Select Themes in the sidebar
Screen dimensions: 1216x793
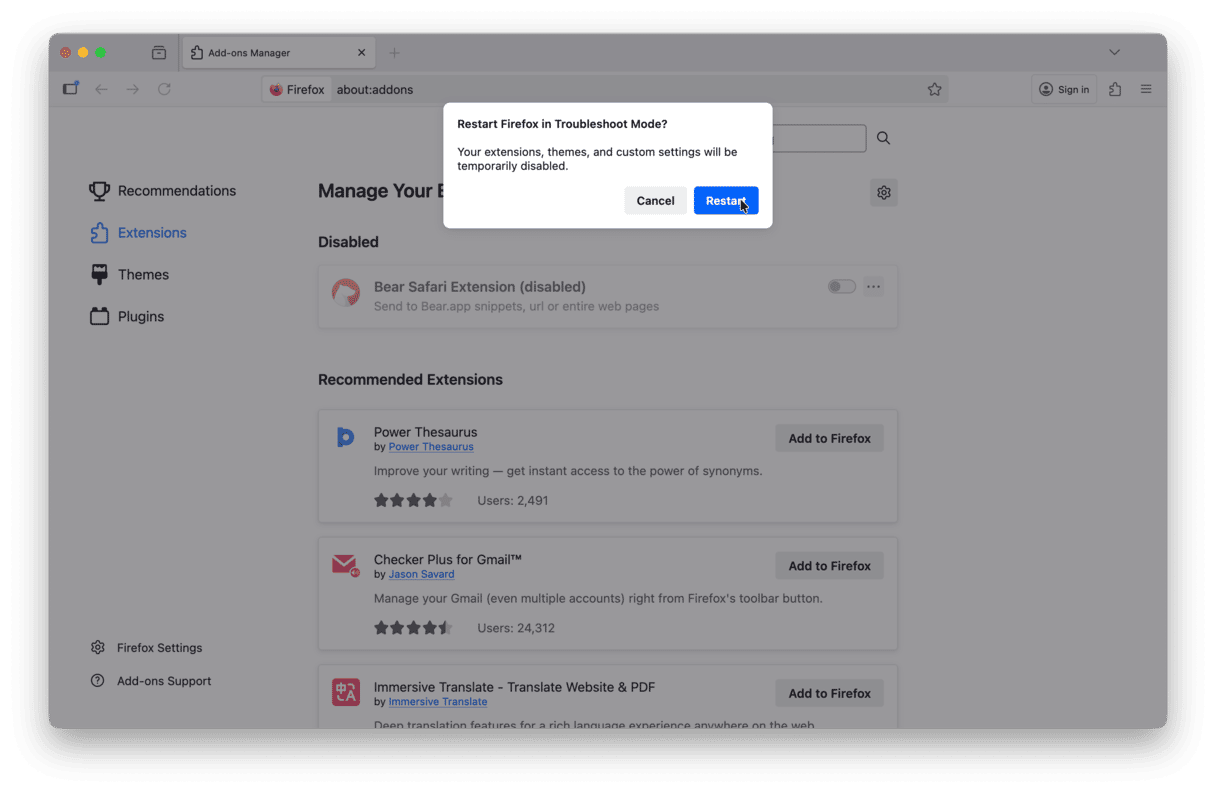point(143,275)
